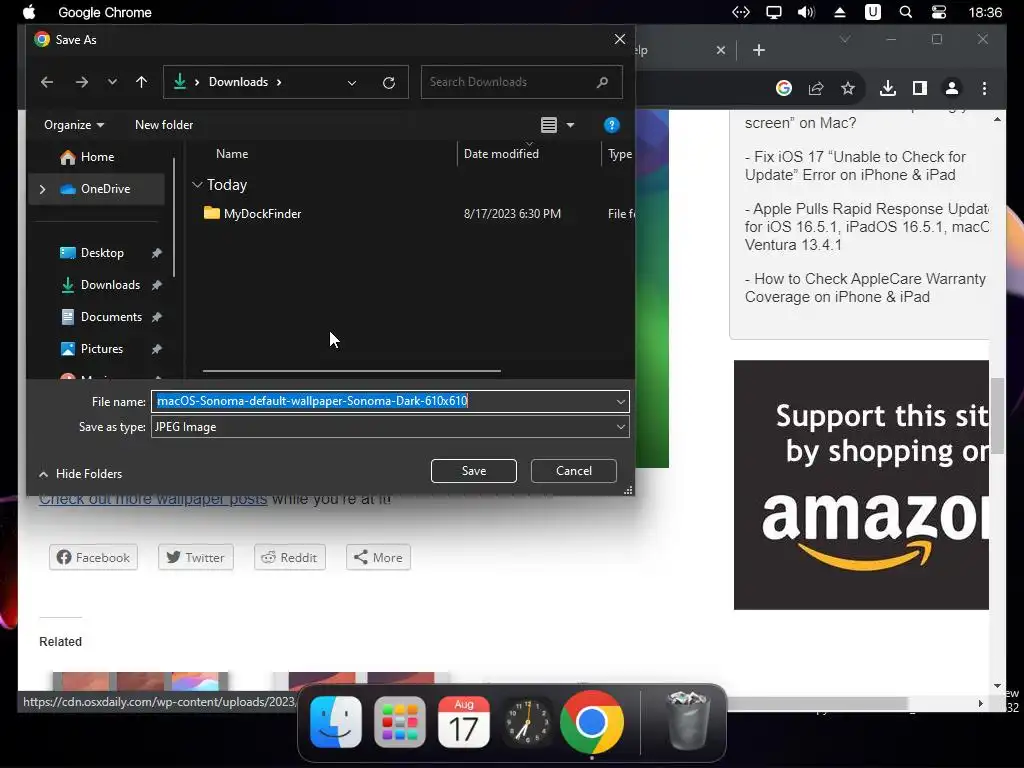The height and width of the screenshot is (768, 1024).
Task: Open More sharing options
Action: tap(378, 558)
